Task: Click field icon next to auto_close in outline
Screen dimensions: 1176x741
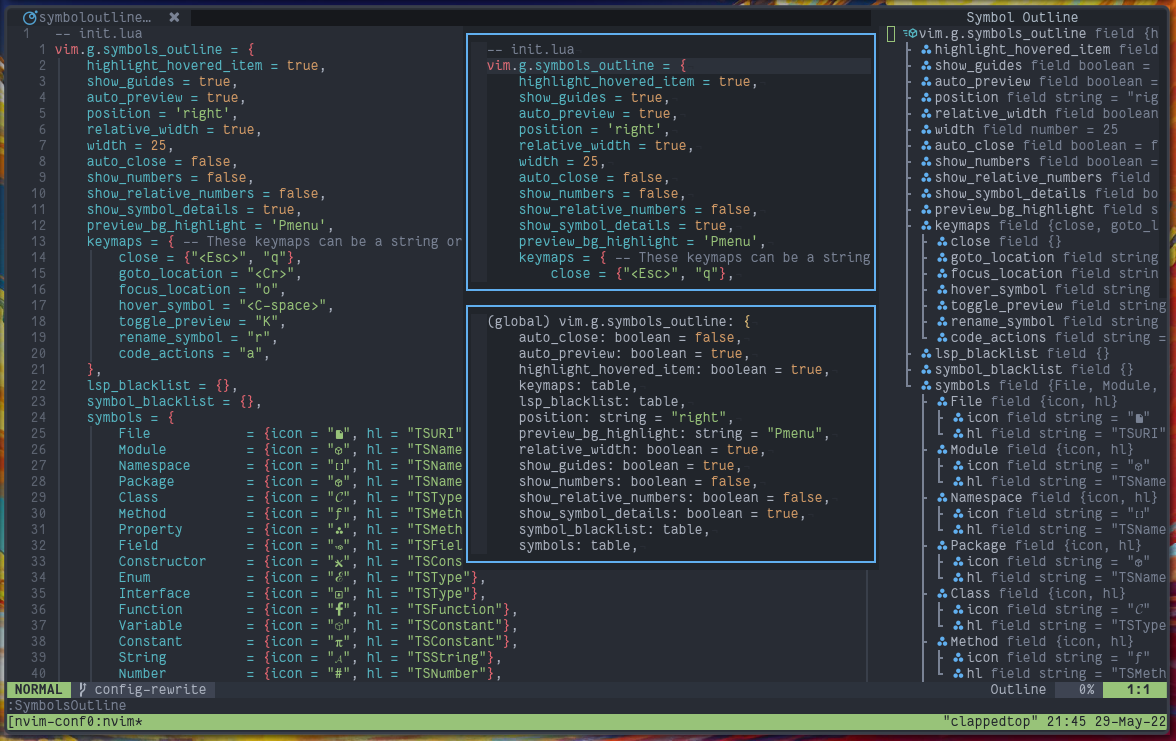Action: (x=926, y=146)
